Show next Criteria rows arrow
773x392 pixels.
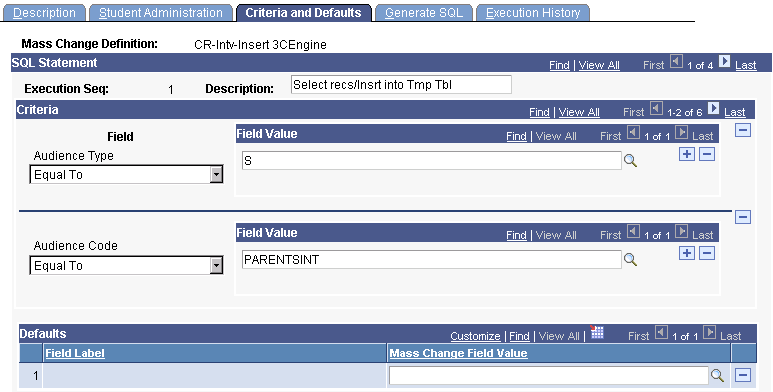coord(713,109)
